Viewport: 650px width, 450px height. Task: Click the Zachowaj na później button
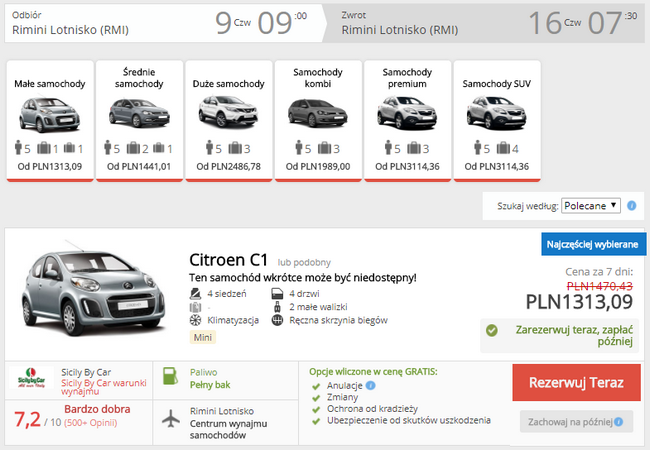click(x=576, y=422)
